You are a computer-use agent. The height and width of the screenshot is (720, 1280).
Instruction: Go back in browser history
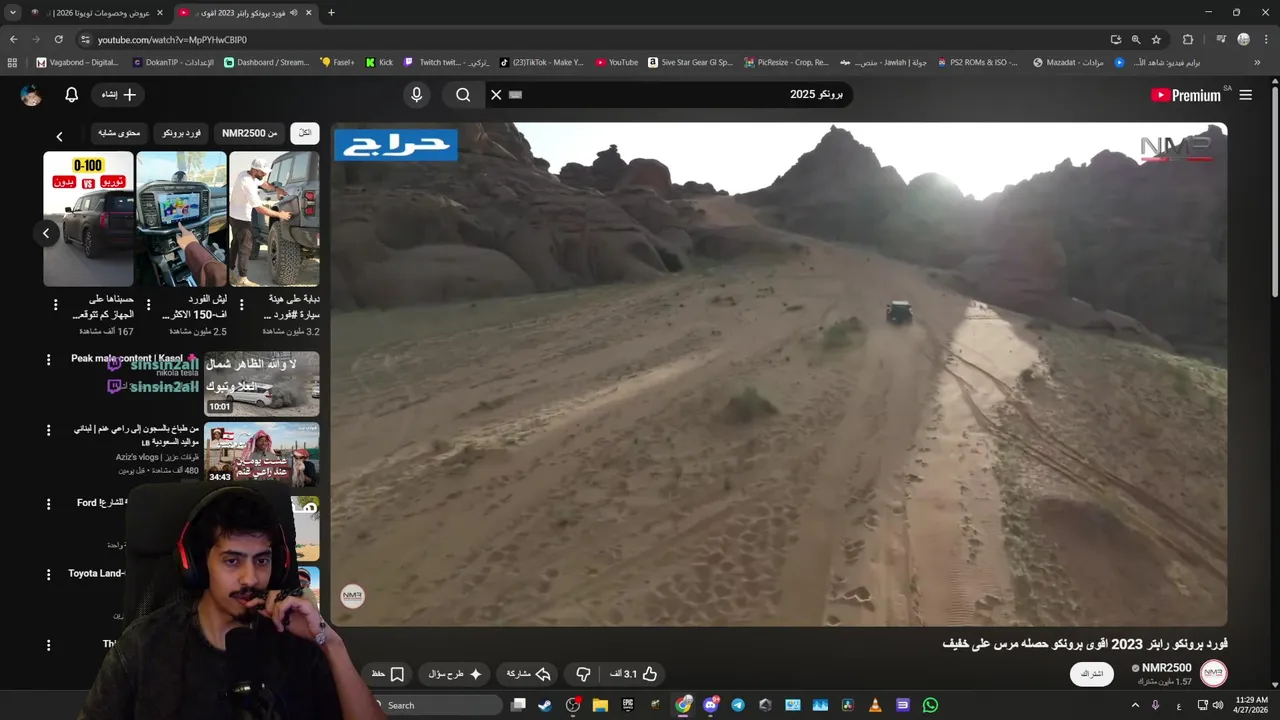(13, 39)
